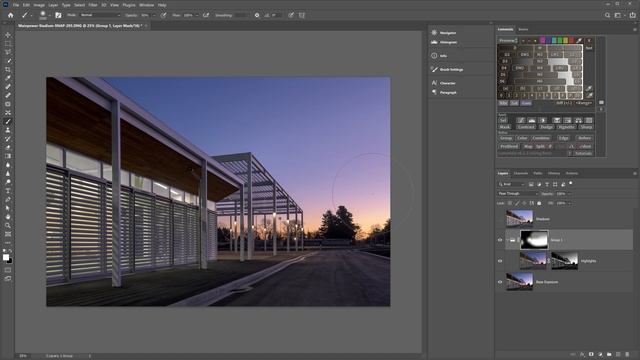Screen dimensions: 640x360
Task: Select the Hand tool
Action: [8, 217]
